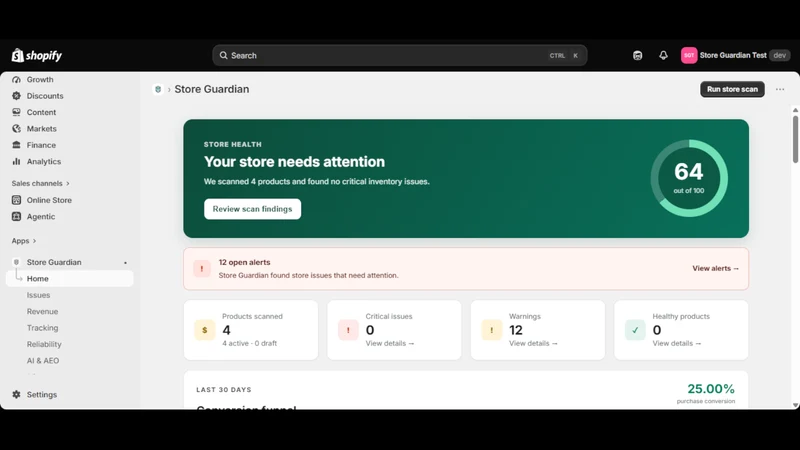Click the Markets label in sidebar

pos(41,129)
